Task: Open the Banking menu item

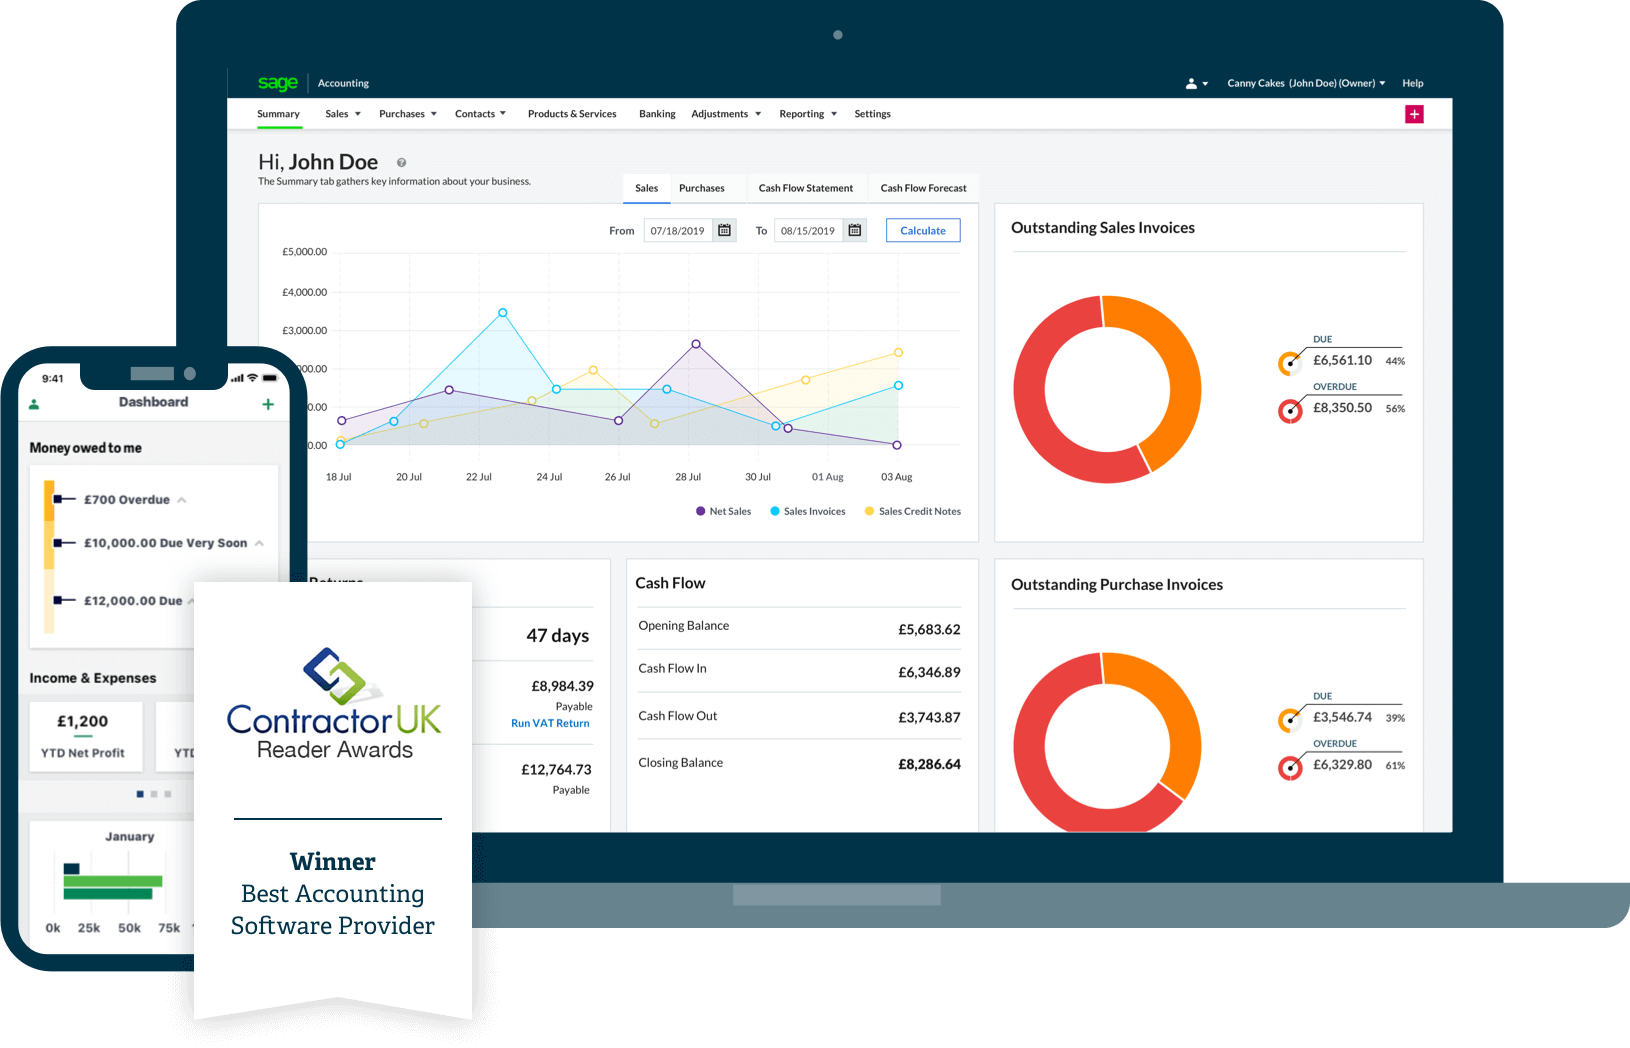Action: [x=657, y=114]
